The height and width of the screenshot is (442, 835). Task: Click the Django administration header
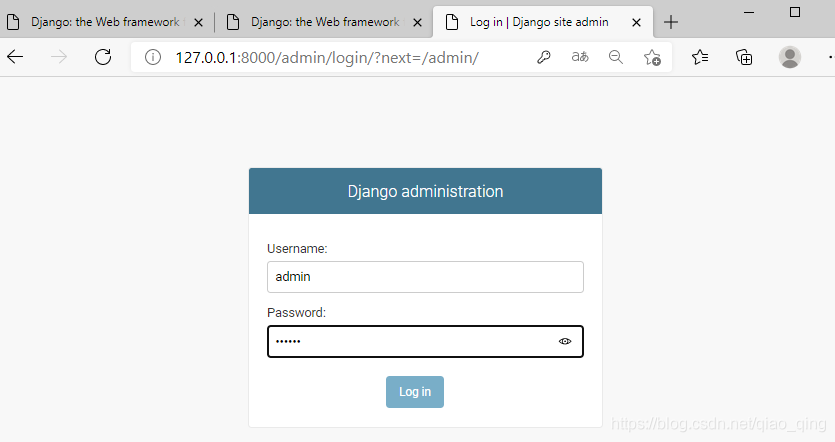425,191
